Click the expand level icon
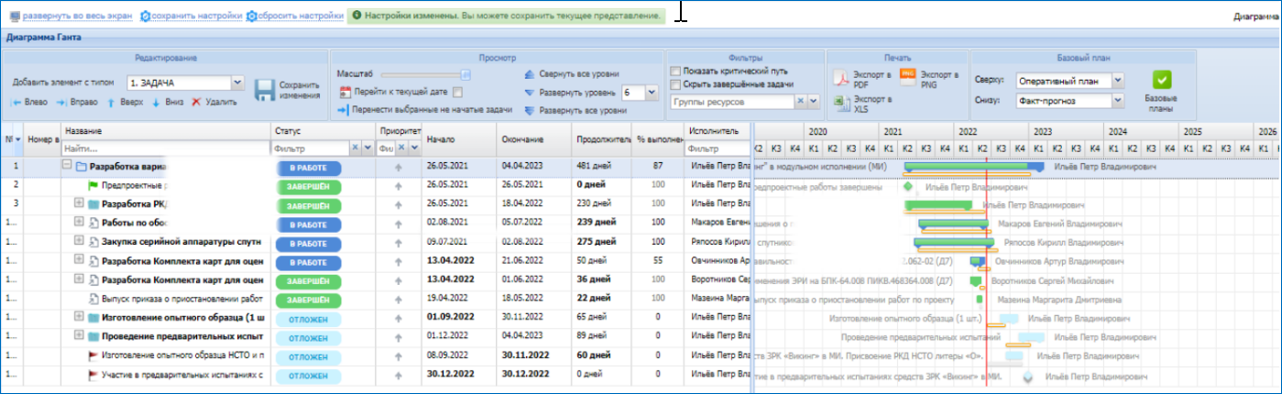This screenshot has width=1282, height=394. (529, 92)
